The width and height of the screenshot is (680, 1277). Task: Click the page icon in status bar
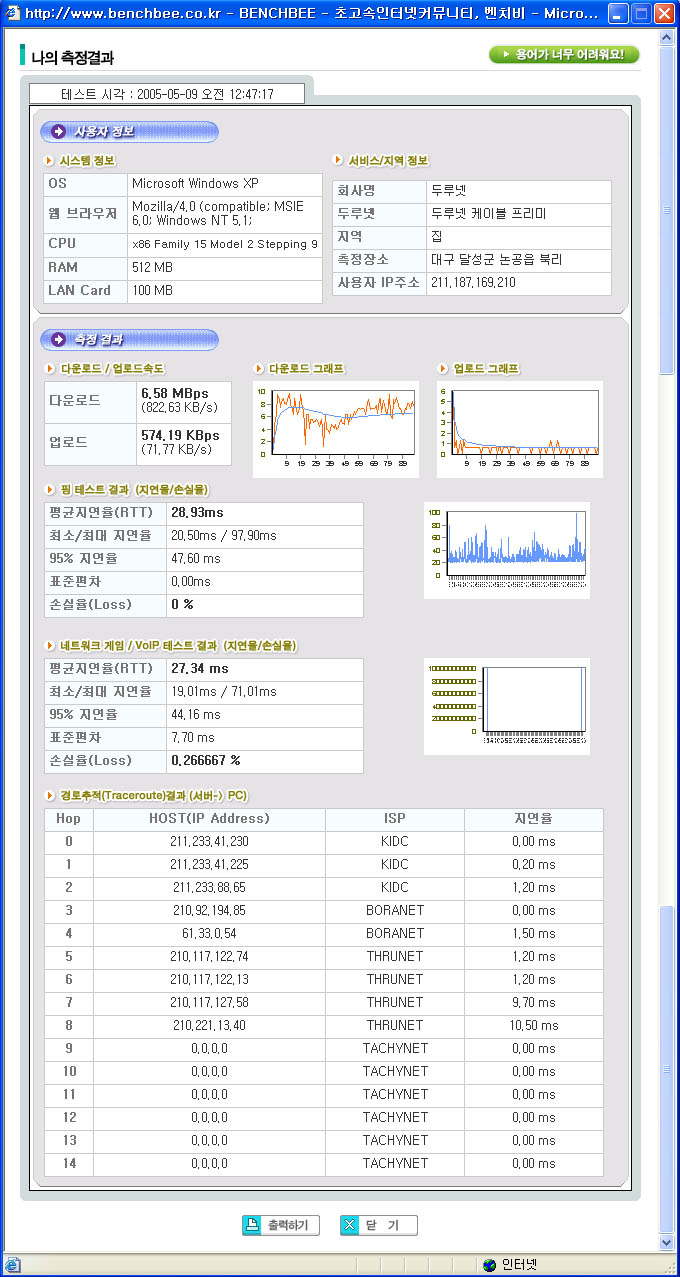point(12,1265)
